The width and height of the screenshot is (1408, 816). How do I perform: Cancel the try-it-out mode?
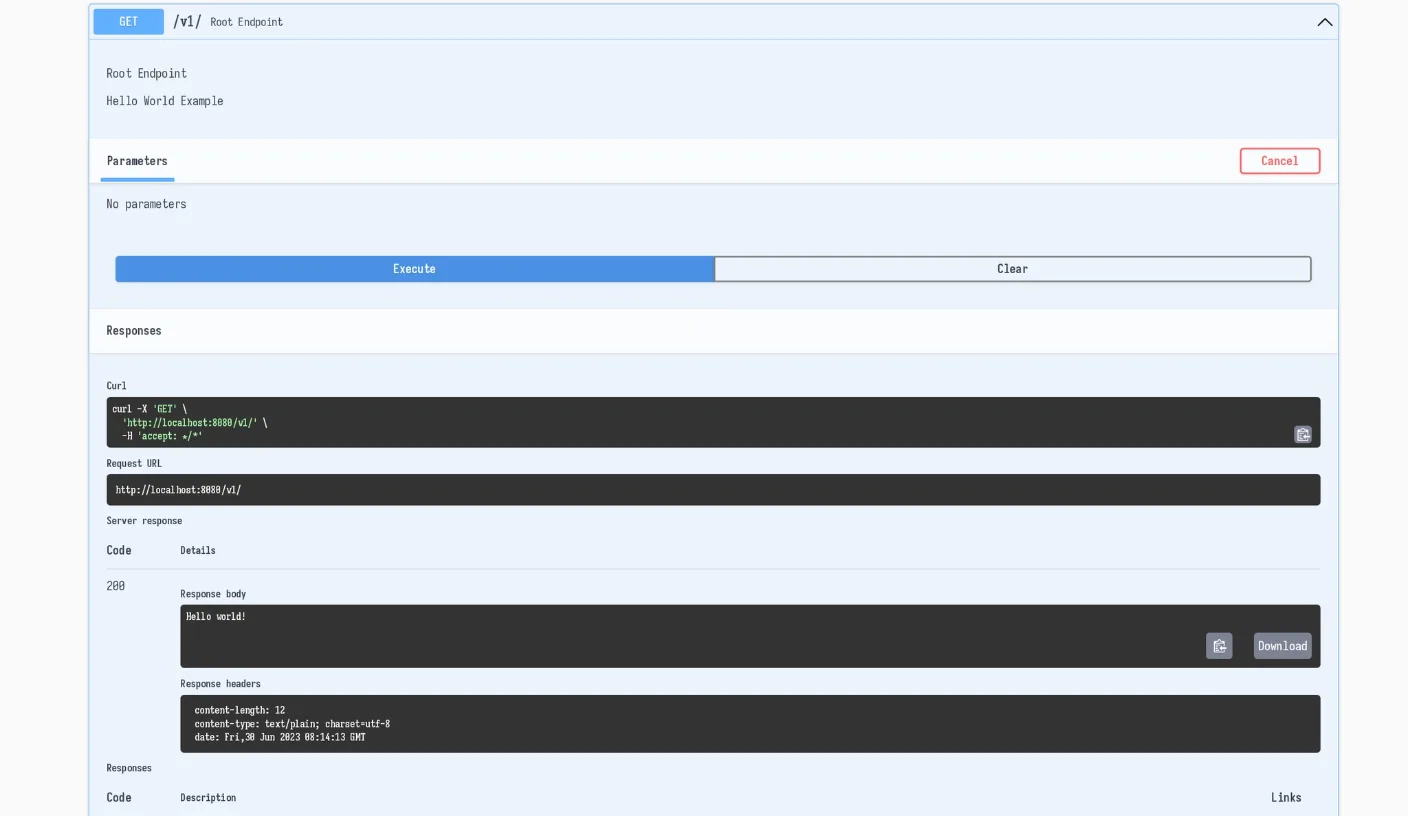[1280, 161]
